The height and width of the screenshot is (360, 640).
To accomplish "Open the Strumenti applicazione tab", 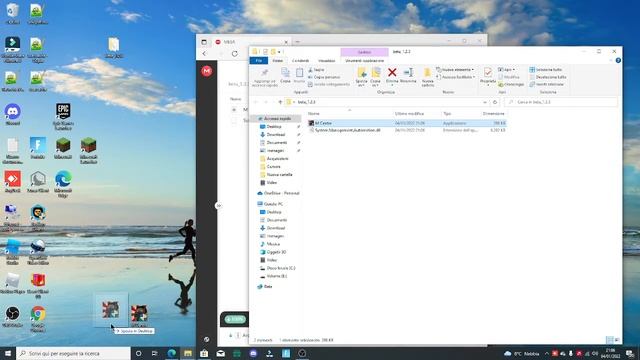I will pos(364,60).
